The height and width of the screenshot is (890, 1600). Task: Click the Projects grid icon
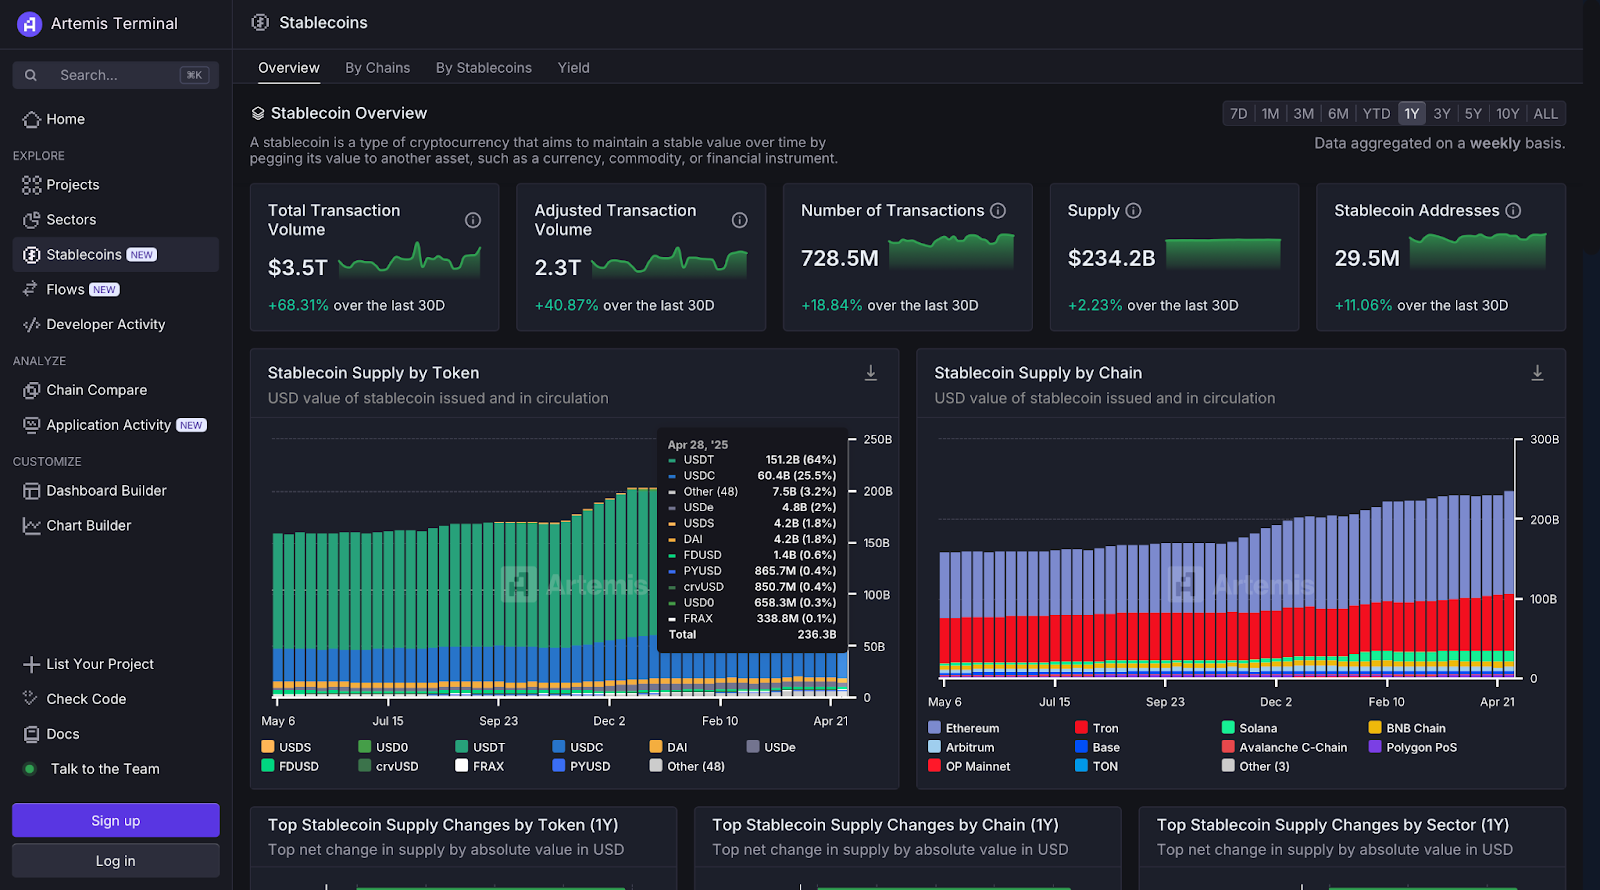[x=31, y=185]
